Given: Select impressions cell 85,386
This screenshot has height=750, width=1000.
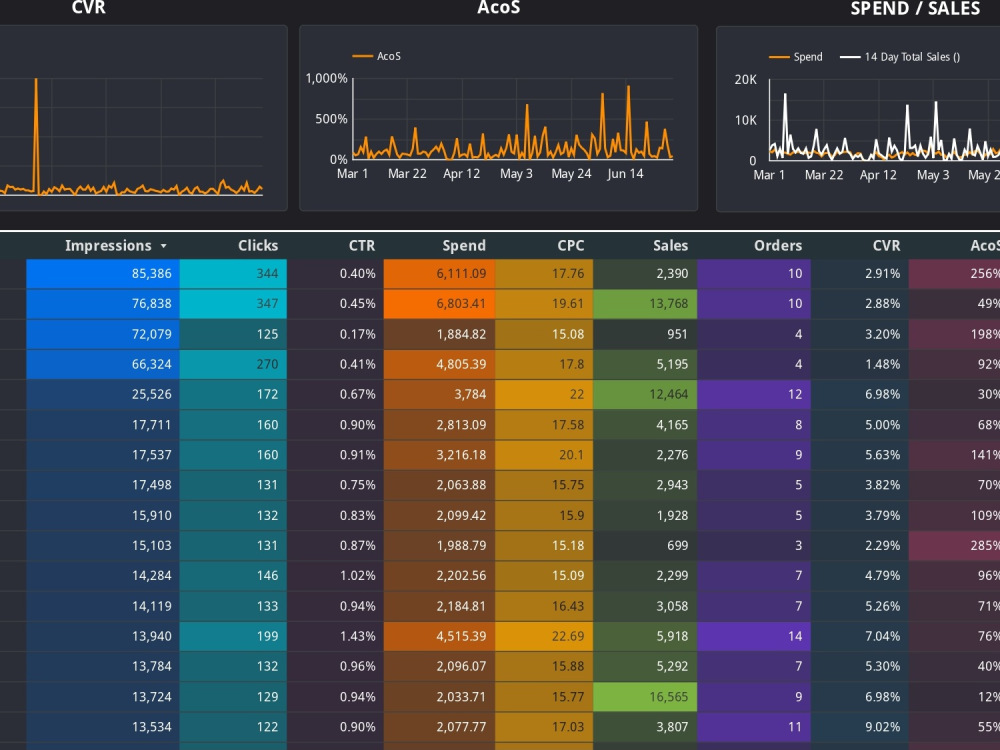Looking at the screenshot, I should pyautogui.click(x=103, y=274).
